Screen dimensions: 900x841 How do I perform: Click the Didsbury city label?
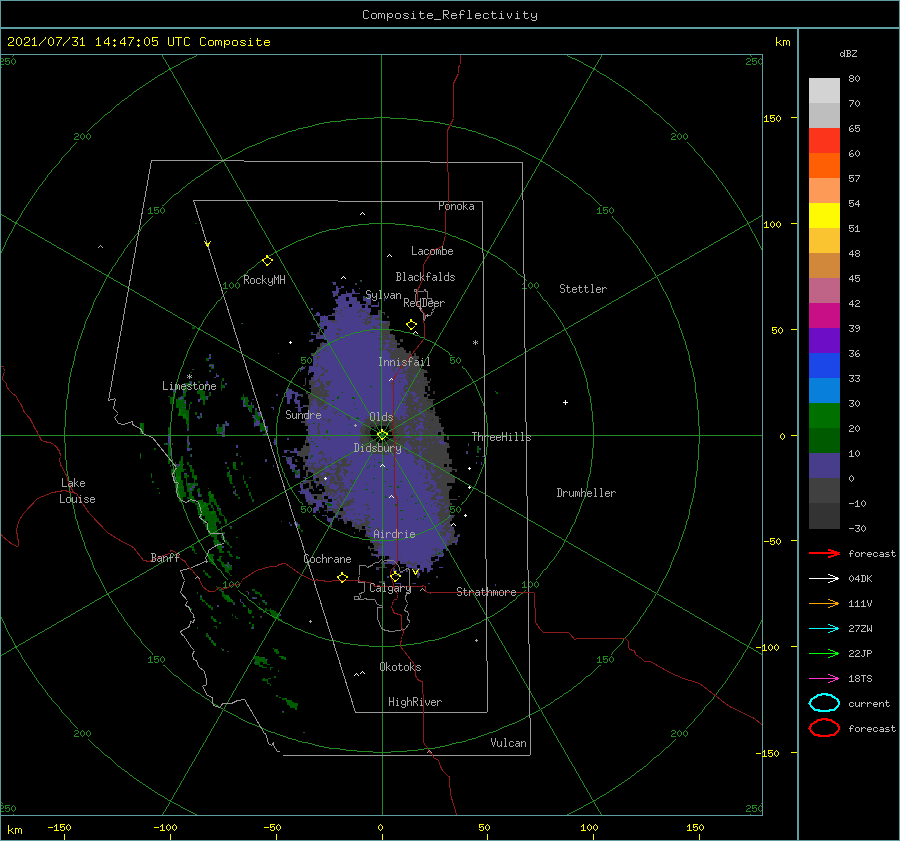(x=378, y=448)
